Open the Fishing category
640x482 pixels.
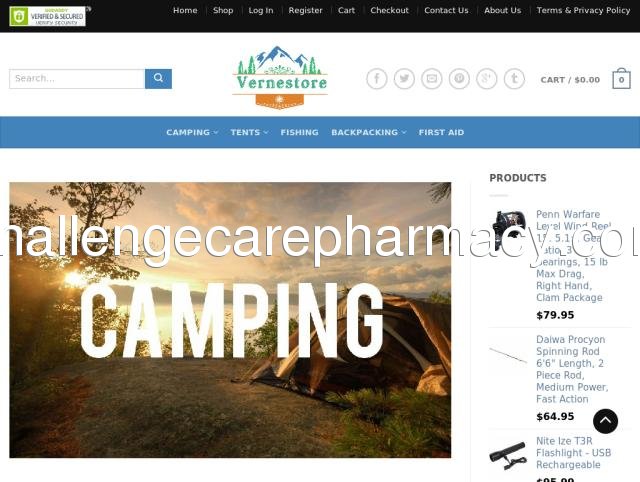tap(300, 132)
